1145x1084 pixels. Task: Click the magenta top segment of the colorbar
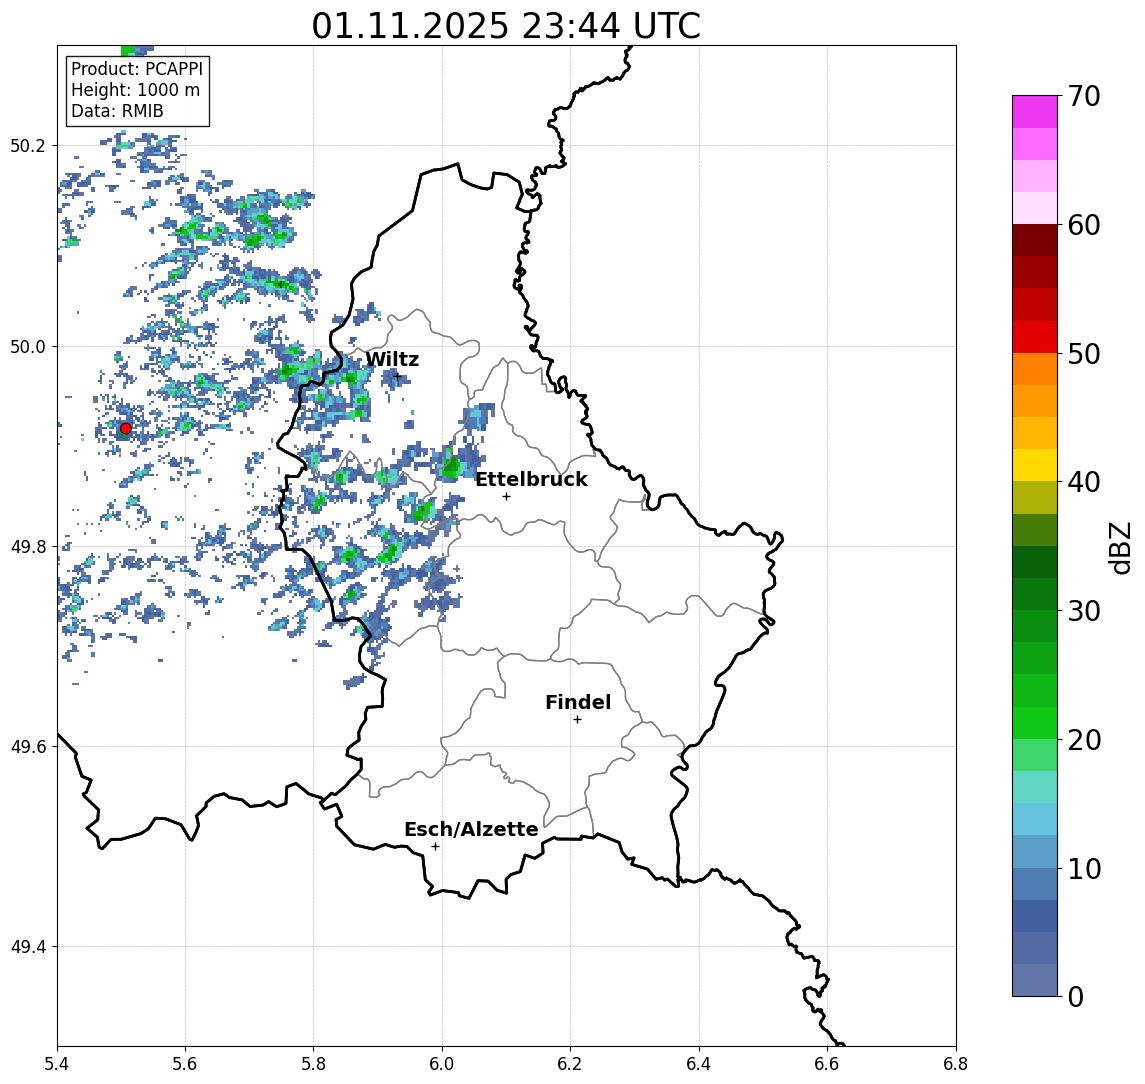click(1035, 112)
